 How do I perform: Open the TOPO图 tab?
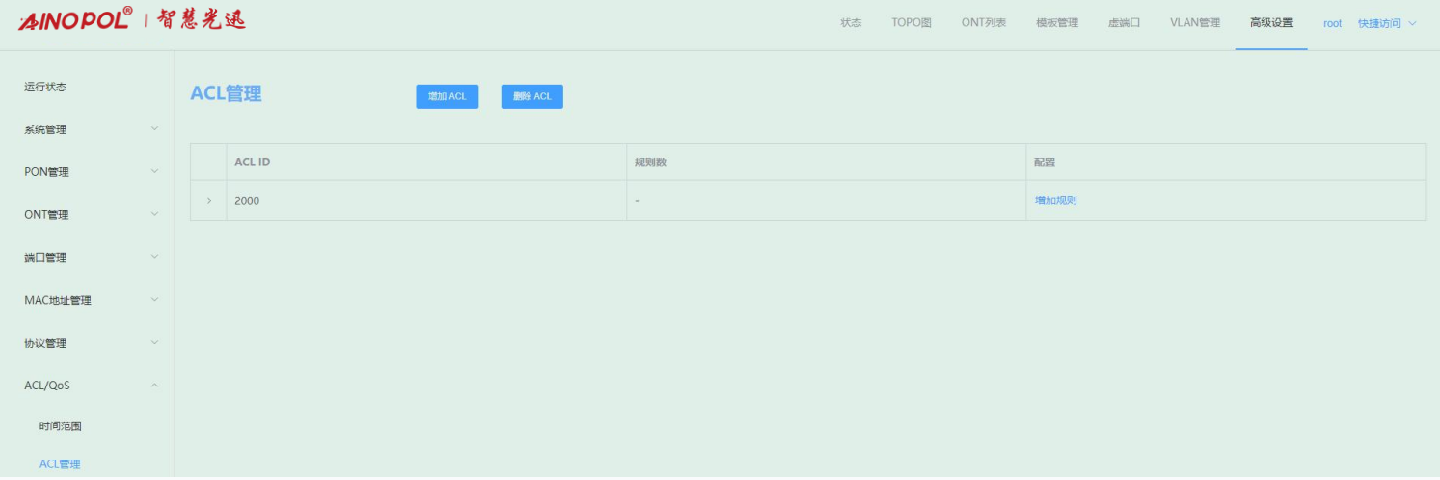pyautogui.click(x=911, y=23)
